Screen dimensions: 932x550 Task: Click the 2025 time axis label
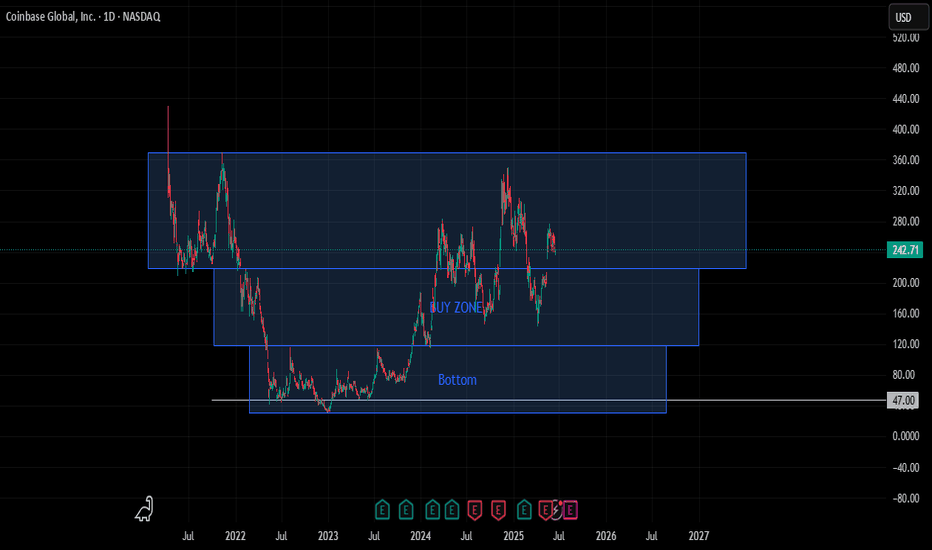(x=514, y=536)
